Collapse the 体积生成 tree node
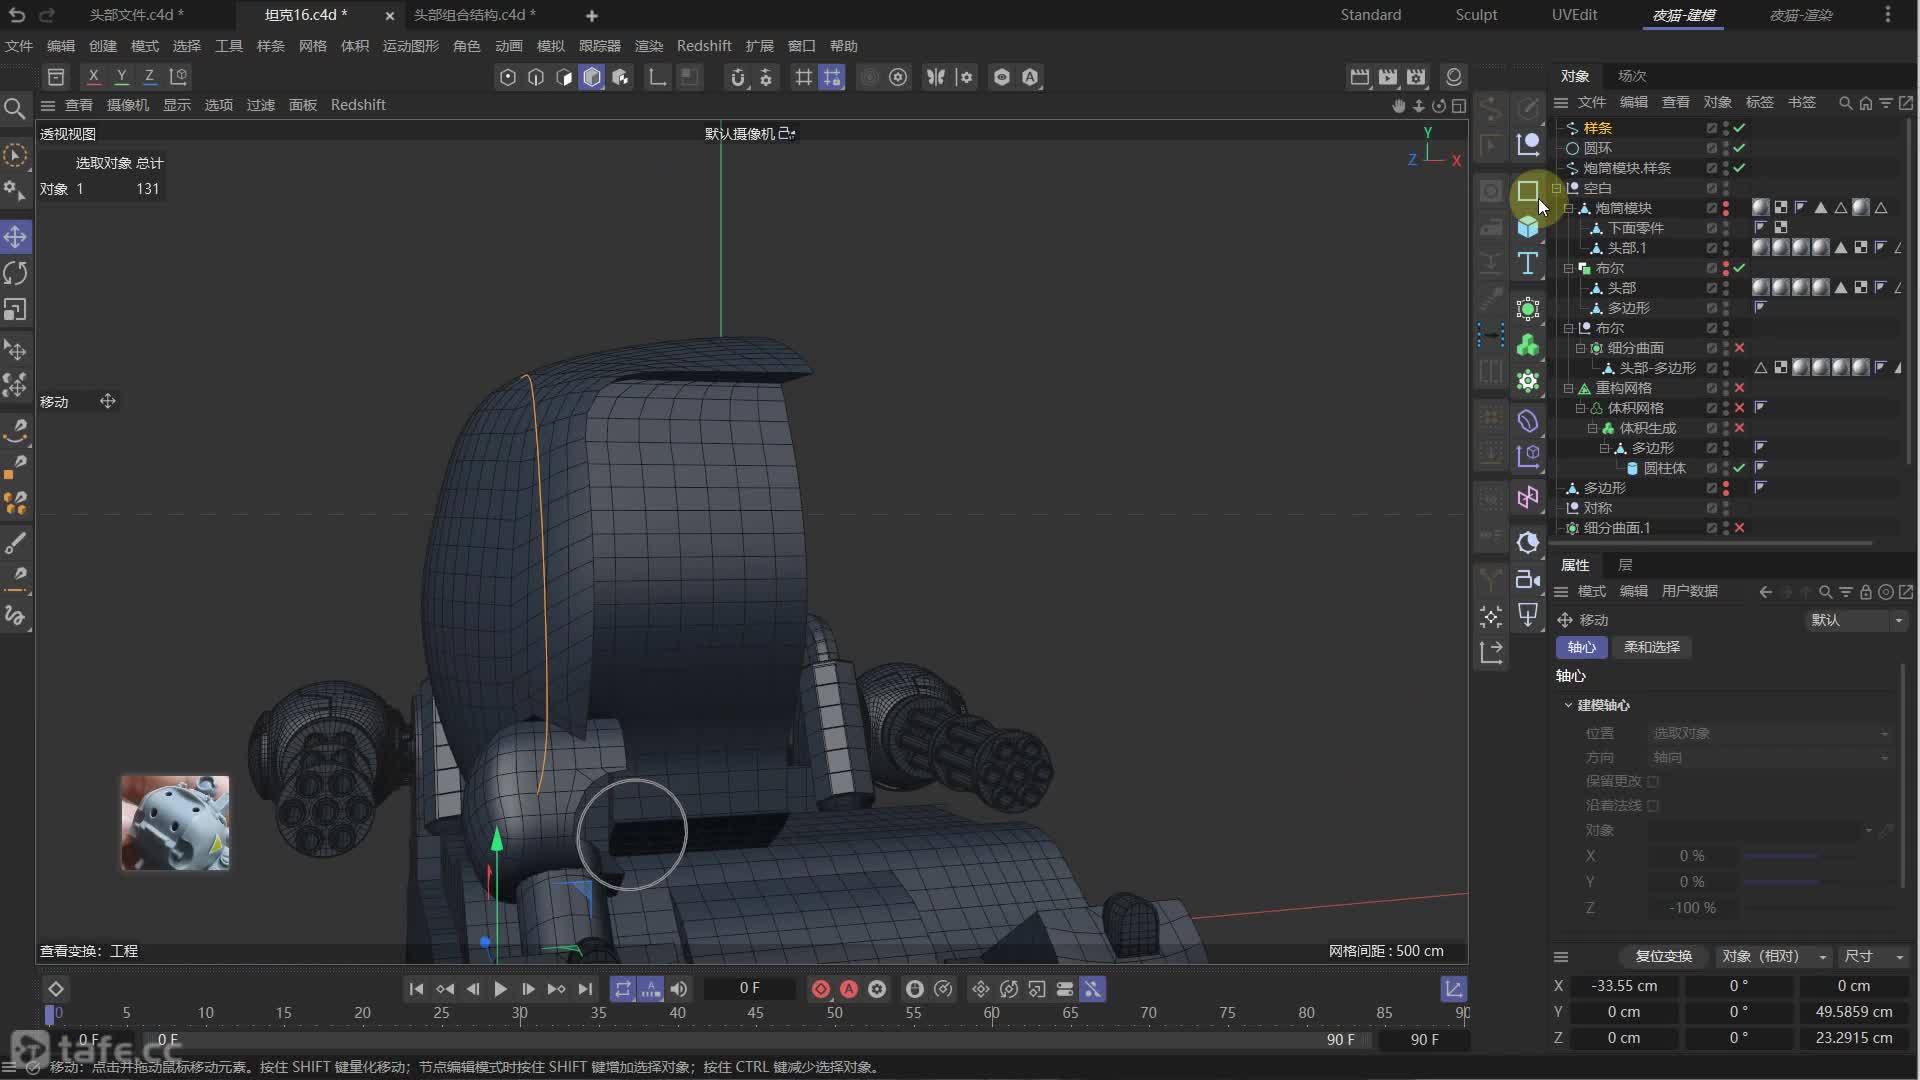This screenshot has height=1080, width=1920. pyautogui.click(x=1592, y=428)
